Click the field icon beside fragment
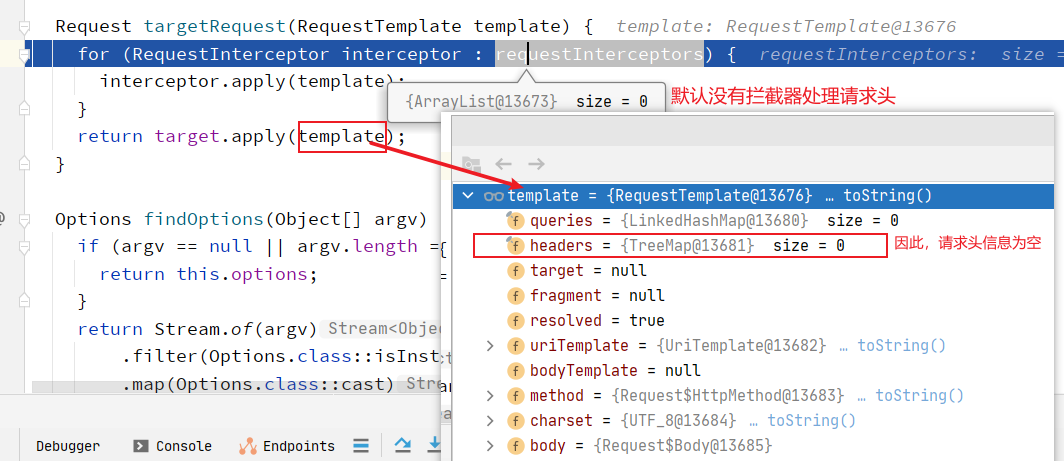This screenshot has width=1064, height=461. pos(516,296)
